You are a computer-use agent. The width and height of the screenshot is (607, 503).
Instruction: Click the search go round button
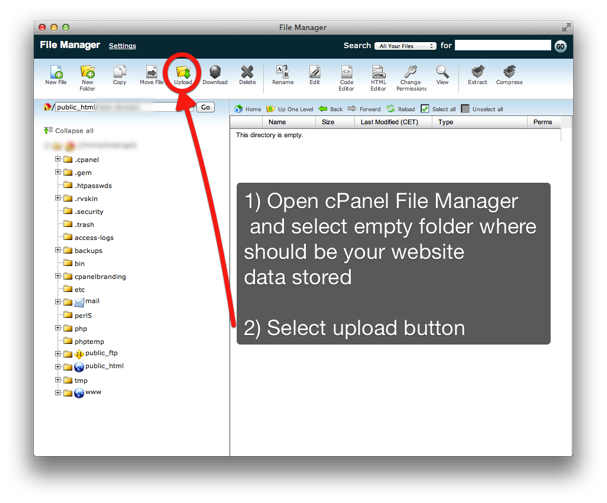[560, 46]
